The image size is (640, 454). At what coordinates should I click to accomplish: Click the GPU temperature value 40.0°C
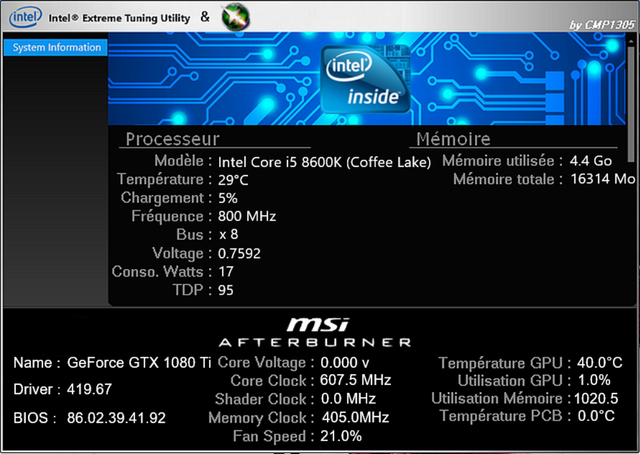click(600, 363)
